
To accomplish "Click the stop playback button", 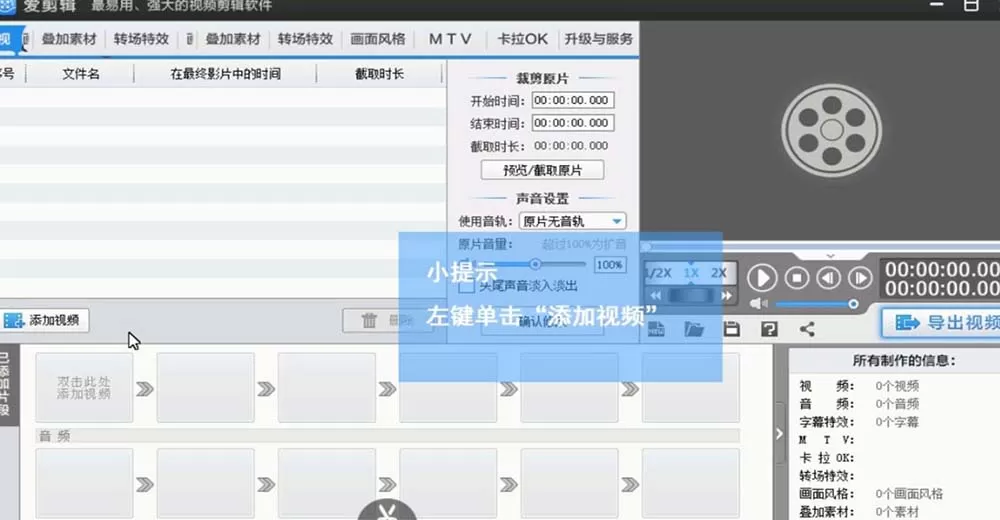I will pyautogui.click(x=797, y=278).
